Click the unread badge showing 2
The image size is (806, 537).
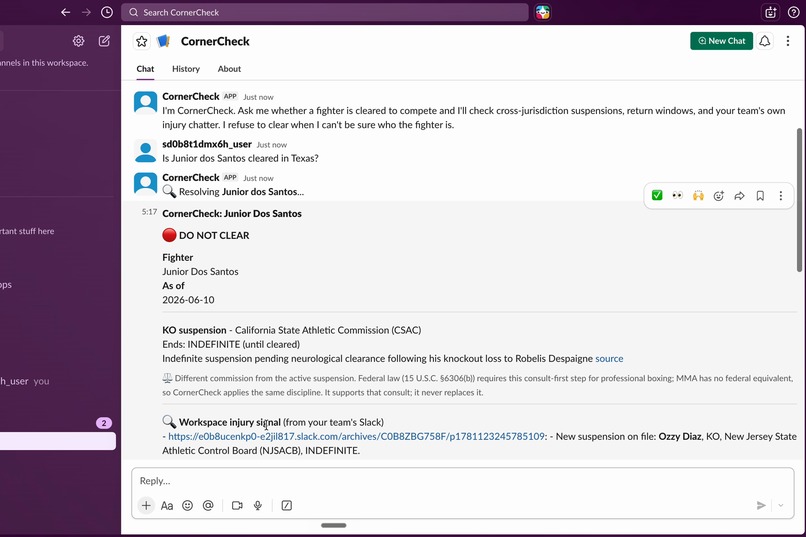104,423
